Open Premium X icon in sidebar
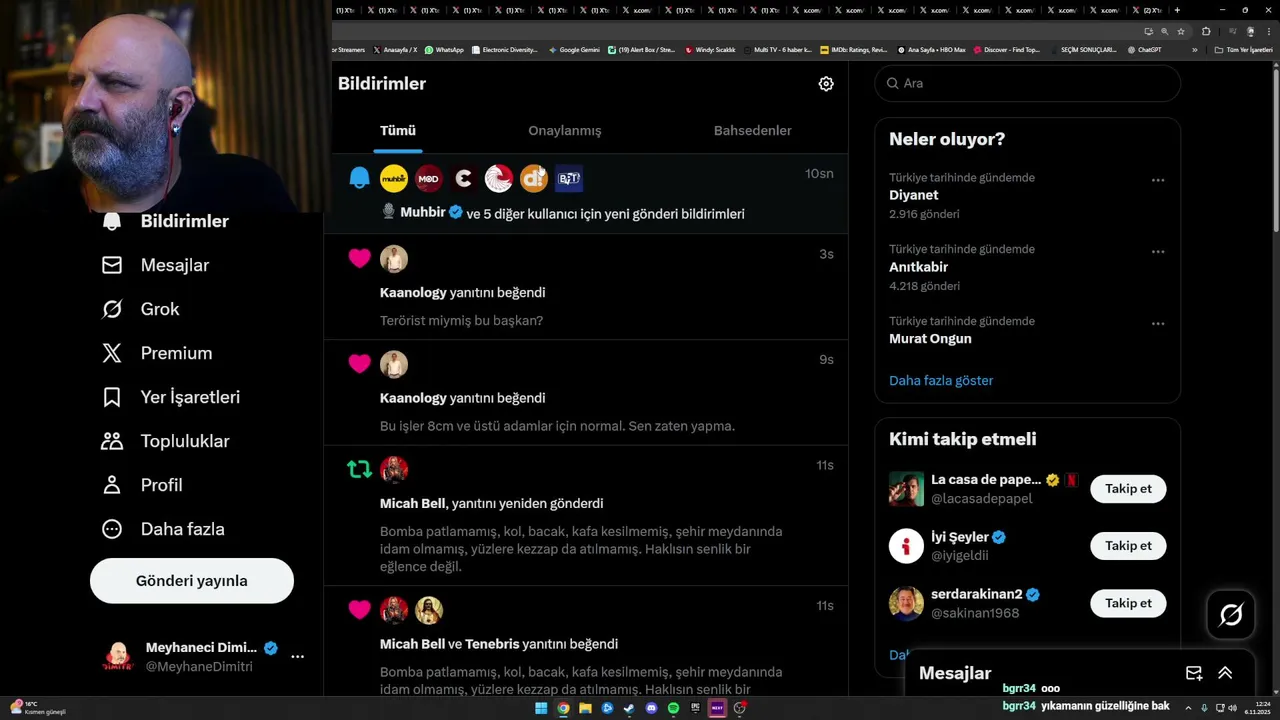This screenshot has height=720, width=1280. click(112, 353)
